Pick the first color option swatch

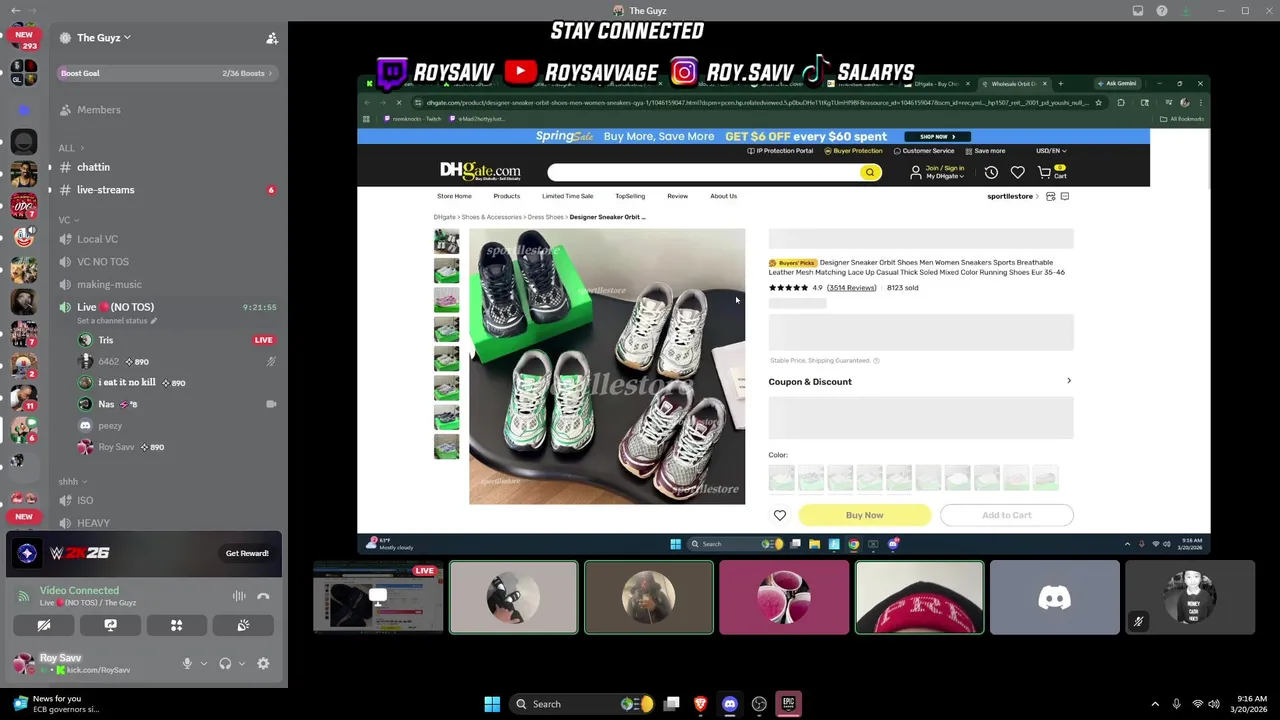pos(782,477)
